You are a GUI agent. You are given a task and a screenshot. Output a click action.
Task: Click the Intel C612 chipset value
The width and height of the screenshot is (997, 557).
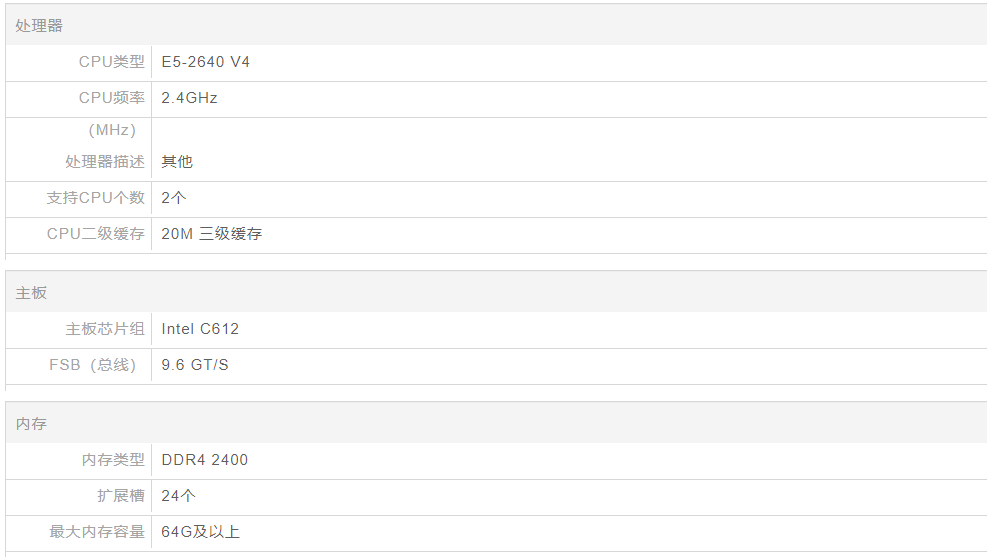pyautogui.click(x=200, y=329)
